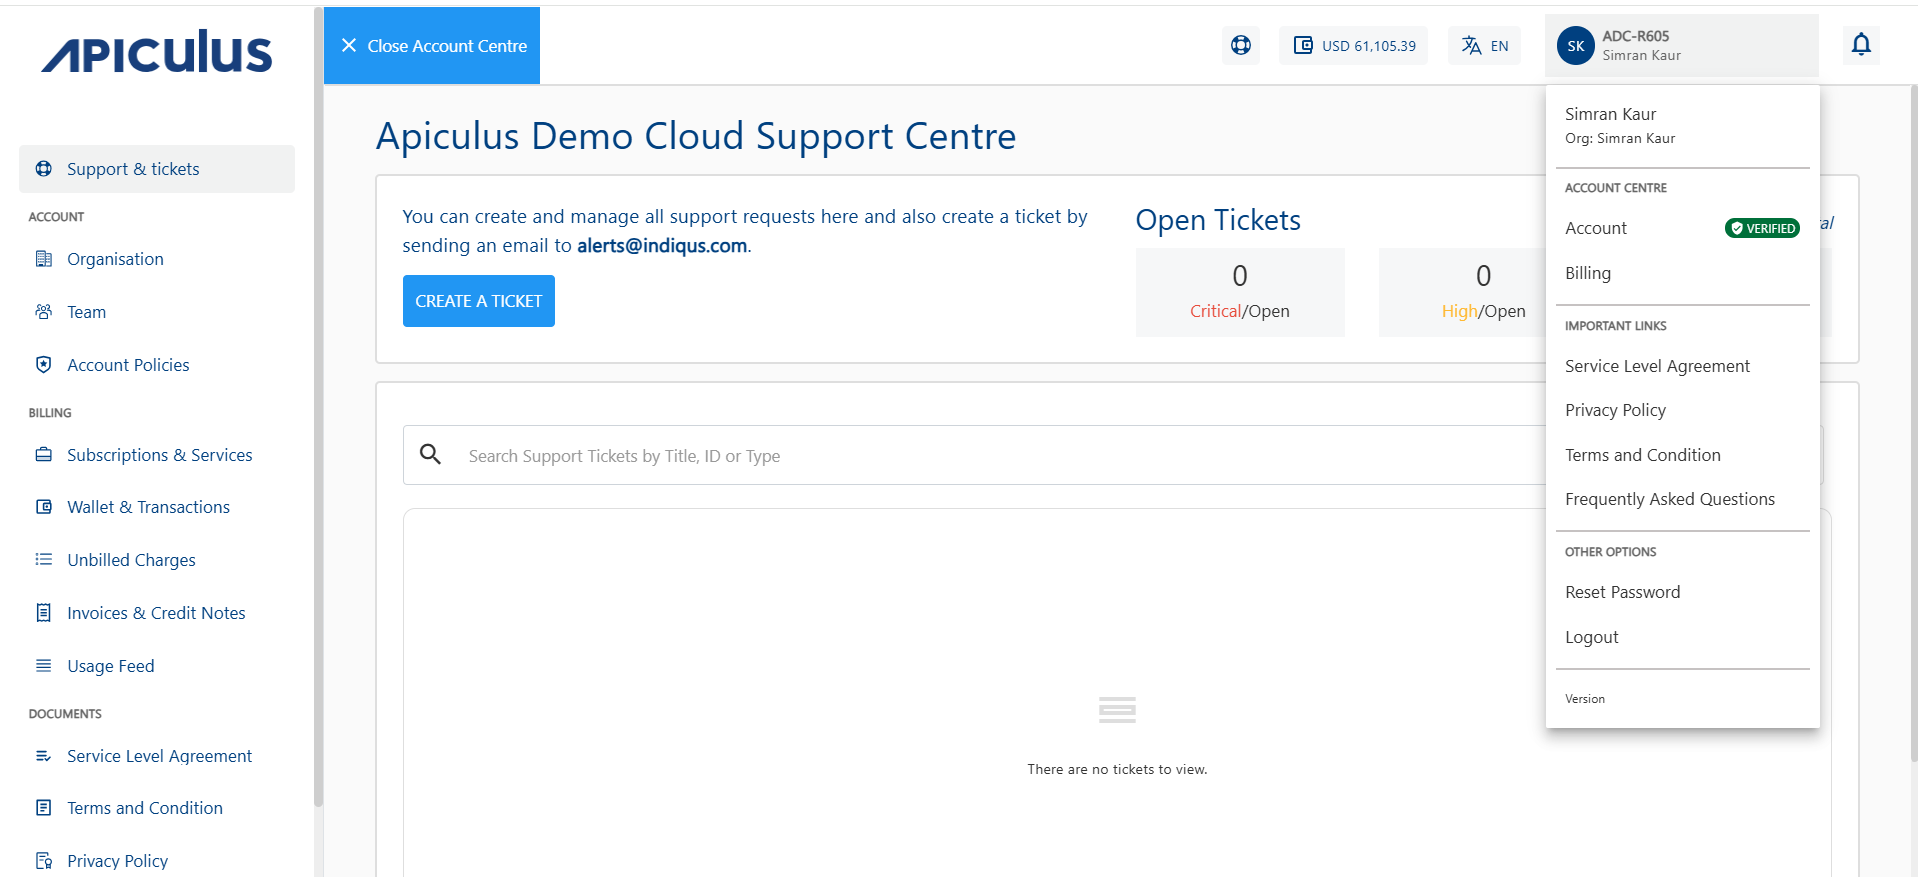The height and width of the screenshot is (877, 1918).
Task: Choose Logout in the user menu
Action: (1592, 637)
